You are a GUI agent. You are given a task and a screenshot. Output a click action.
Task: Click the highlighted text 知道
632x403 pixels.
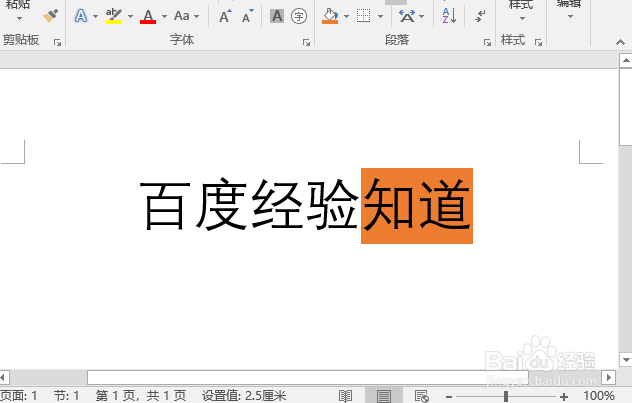[417, 206]
